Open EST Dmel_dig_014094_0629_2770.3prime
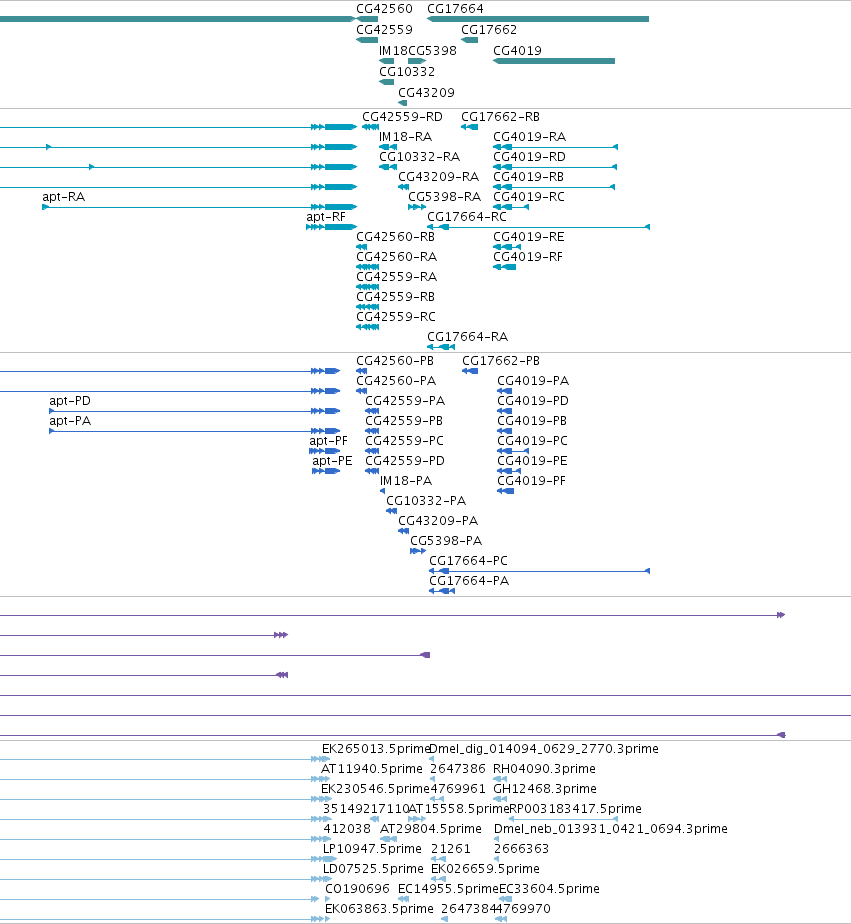This screenshot has height=924, width=851. point(543,750)
